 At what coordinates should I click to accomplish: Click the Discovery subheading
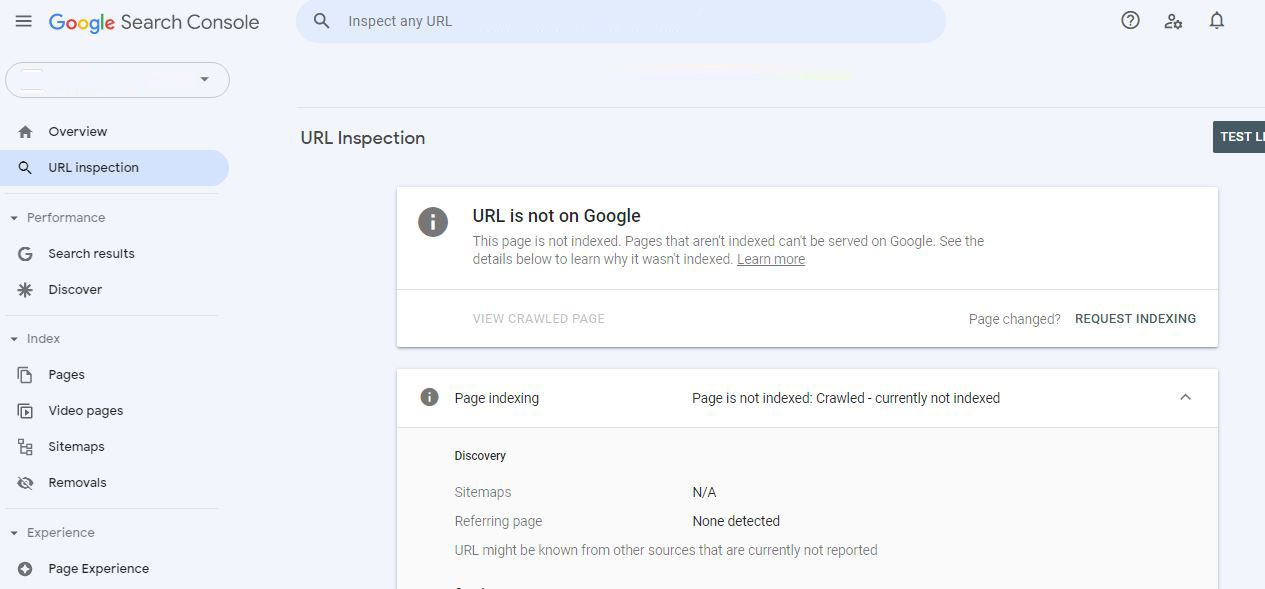(x=480, y=456)
